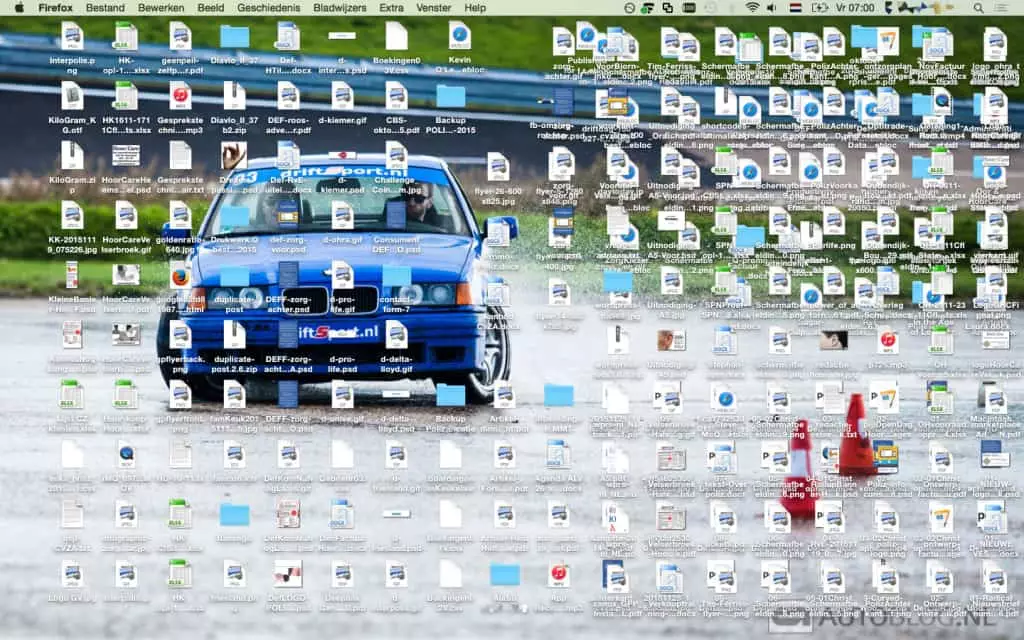Open the Extra menu
The height and width of the screenshot is (640, 1024).
[391, 8]
